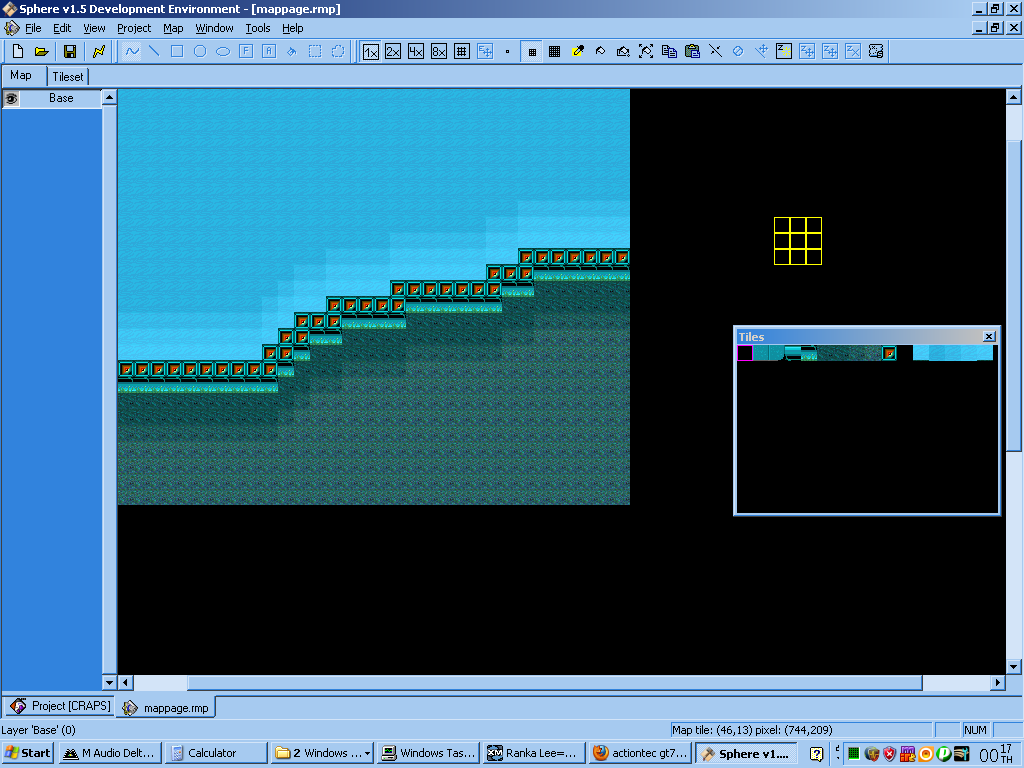The image size is (1024, 768).
Task: Click the paste clipboard toolbar icon
Action: point(692,51)
